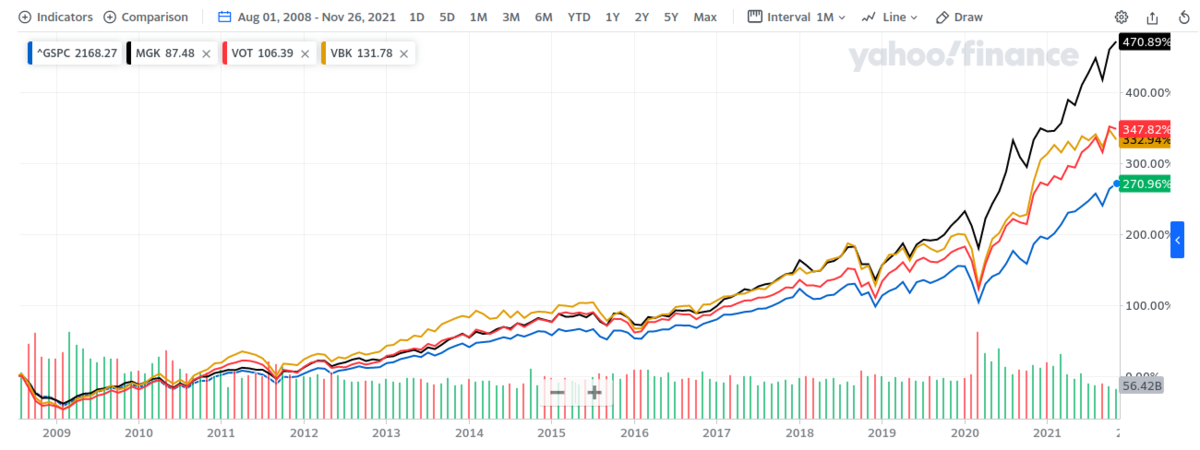Remove the VBK comparison with its X
Image resolution: width=1200 pixels, height=450 pixels.
pyautogui.click(x=405, y=53)
